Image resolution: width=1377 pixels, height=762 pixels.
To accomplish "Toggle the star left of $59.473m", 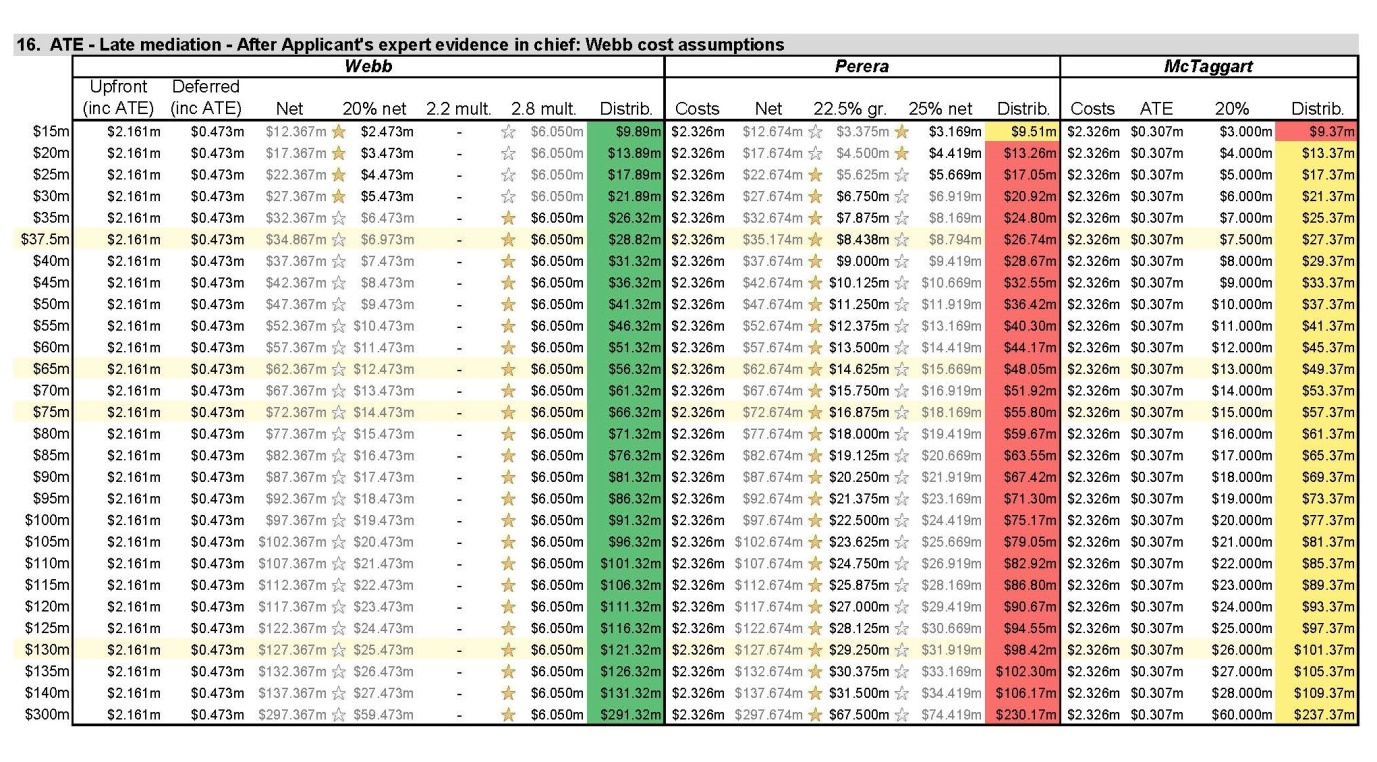I will [x=338, y=715].
